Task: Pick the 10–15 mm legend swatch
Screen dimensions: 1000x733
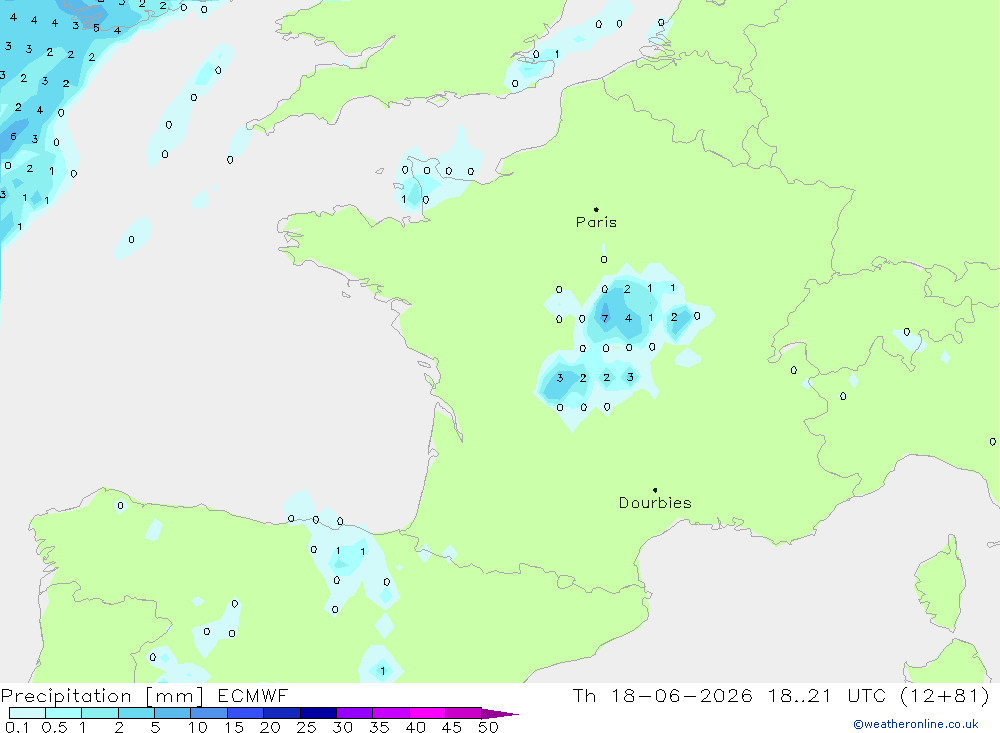Action: click(209, 713)
